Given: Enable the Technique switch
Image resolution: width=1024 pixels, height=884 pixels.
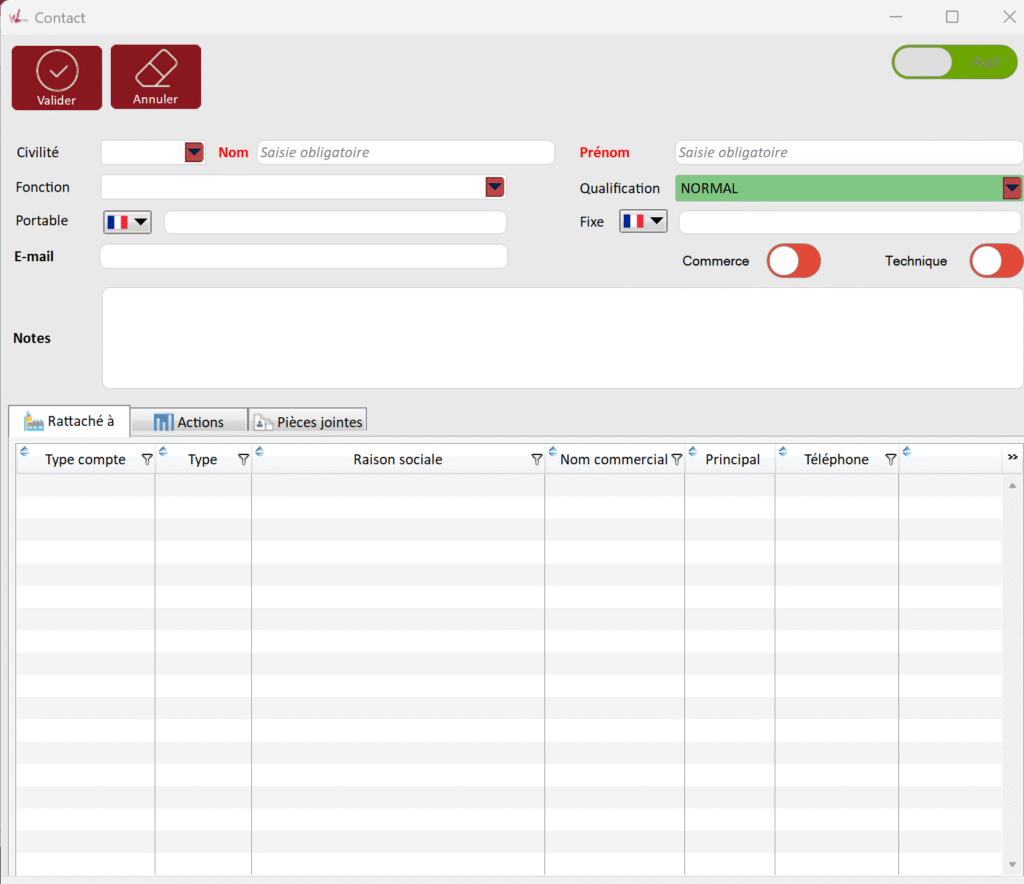Looking at the screenshot, I should [x=996, y=261].
